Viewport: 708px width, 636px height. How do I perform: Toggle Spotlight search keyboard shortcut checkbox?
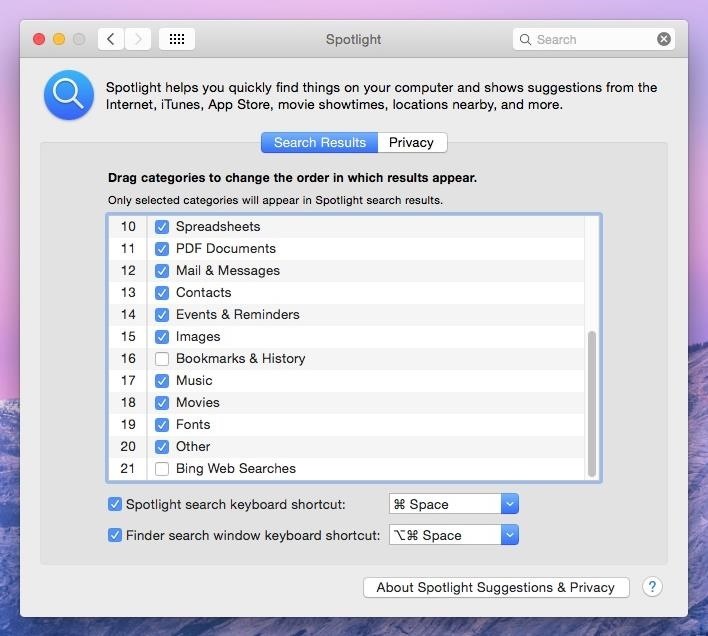[x=115, y=504]
